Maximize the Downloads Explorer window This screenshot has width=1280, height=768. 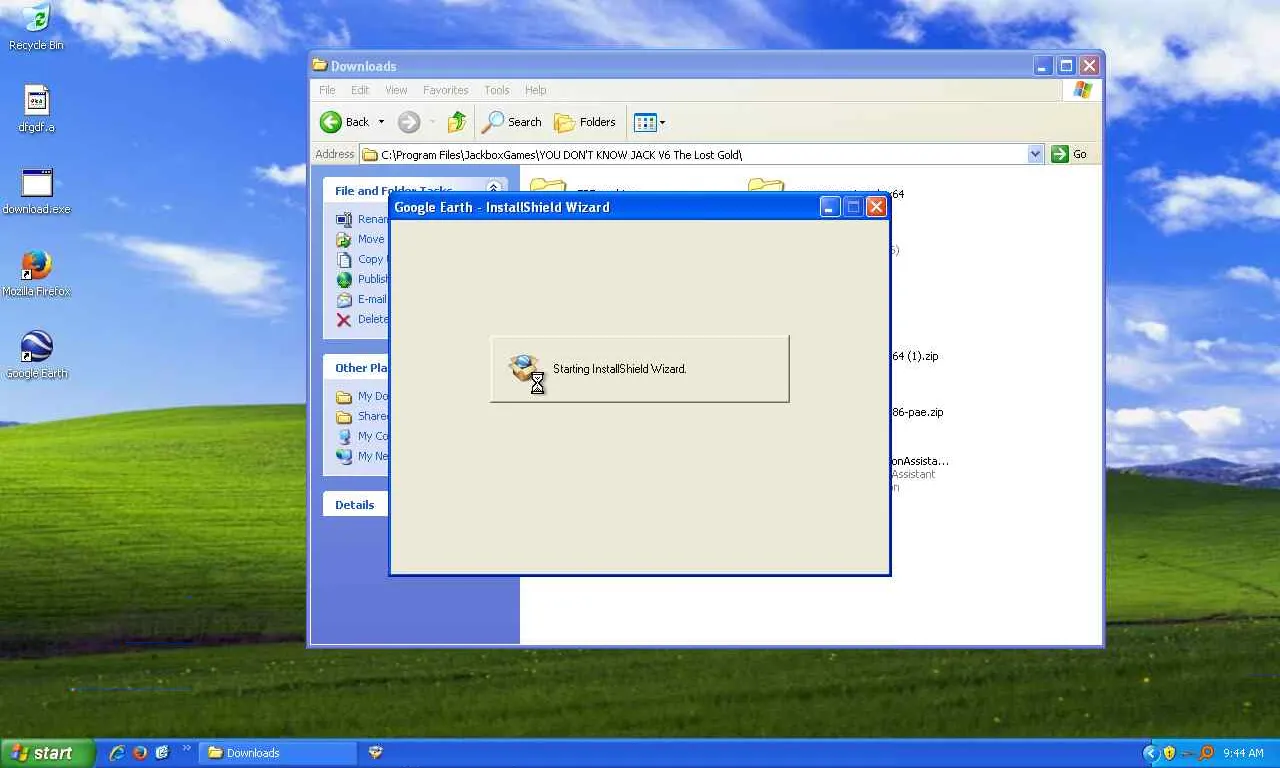click(x=1066, y=66)
